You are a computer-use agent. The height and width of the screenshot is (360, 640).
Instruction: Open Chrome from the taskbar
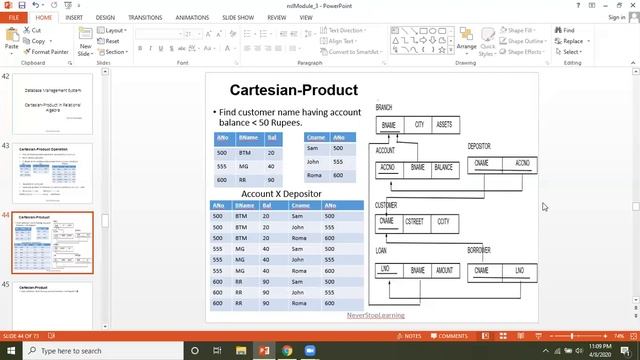tap(287, 351)
